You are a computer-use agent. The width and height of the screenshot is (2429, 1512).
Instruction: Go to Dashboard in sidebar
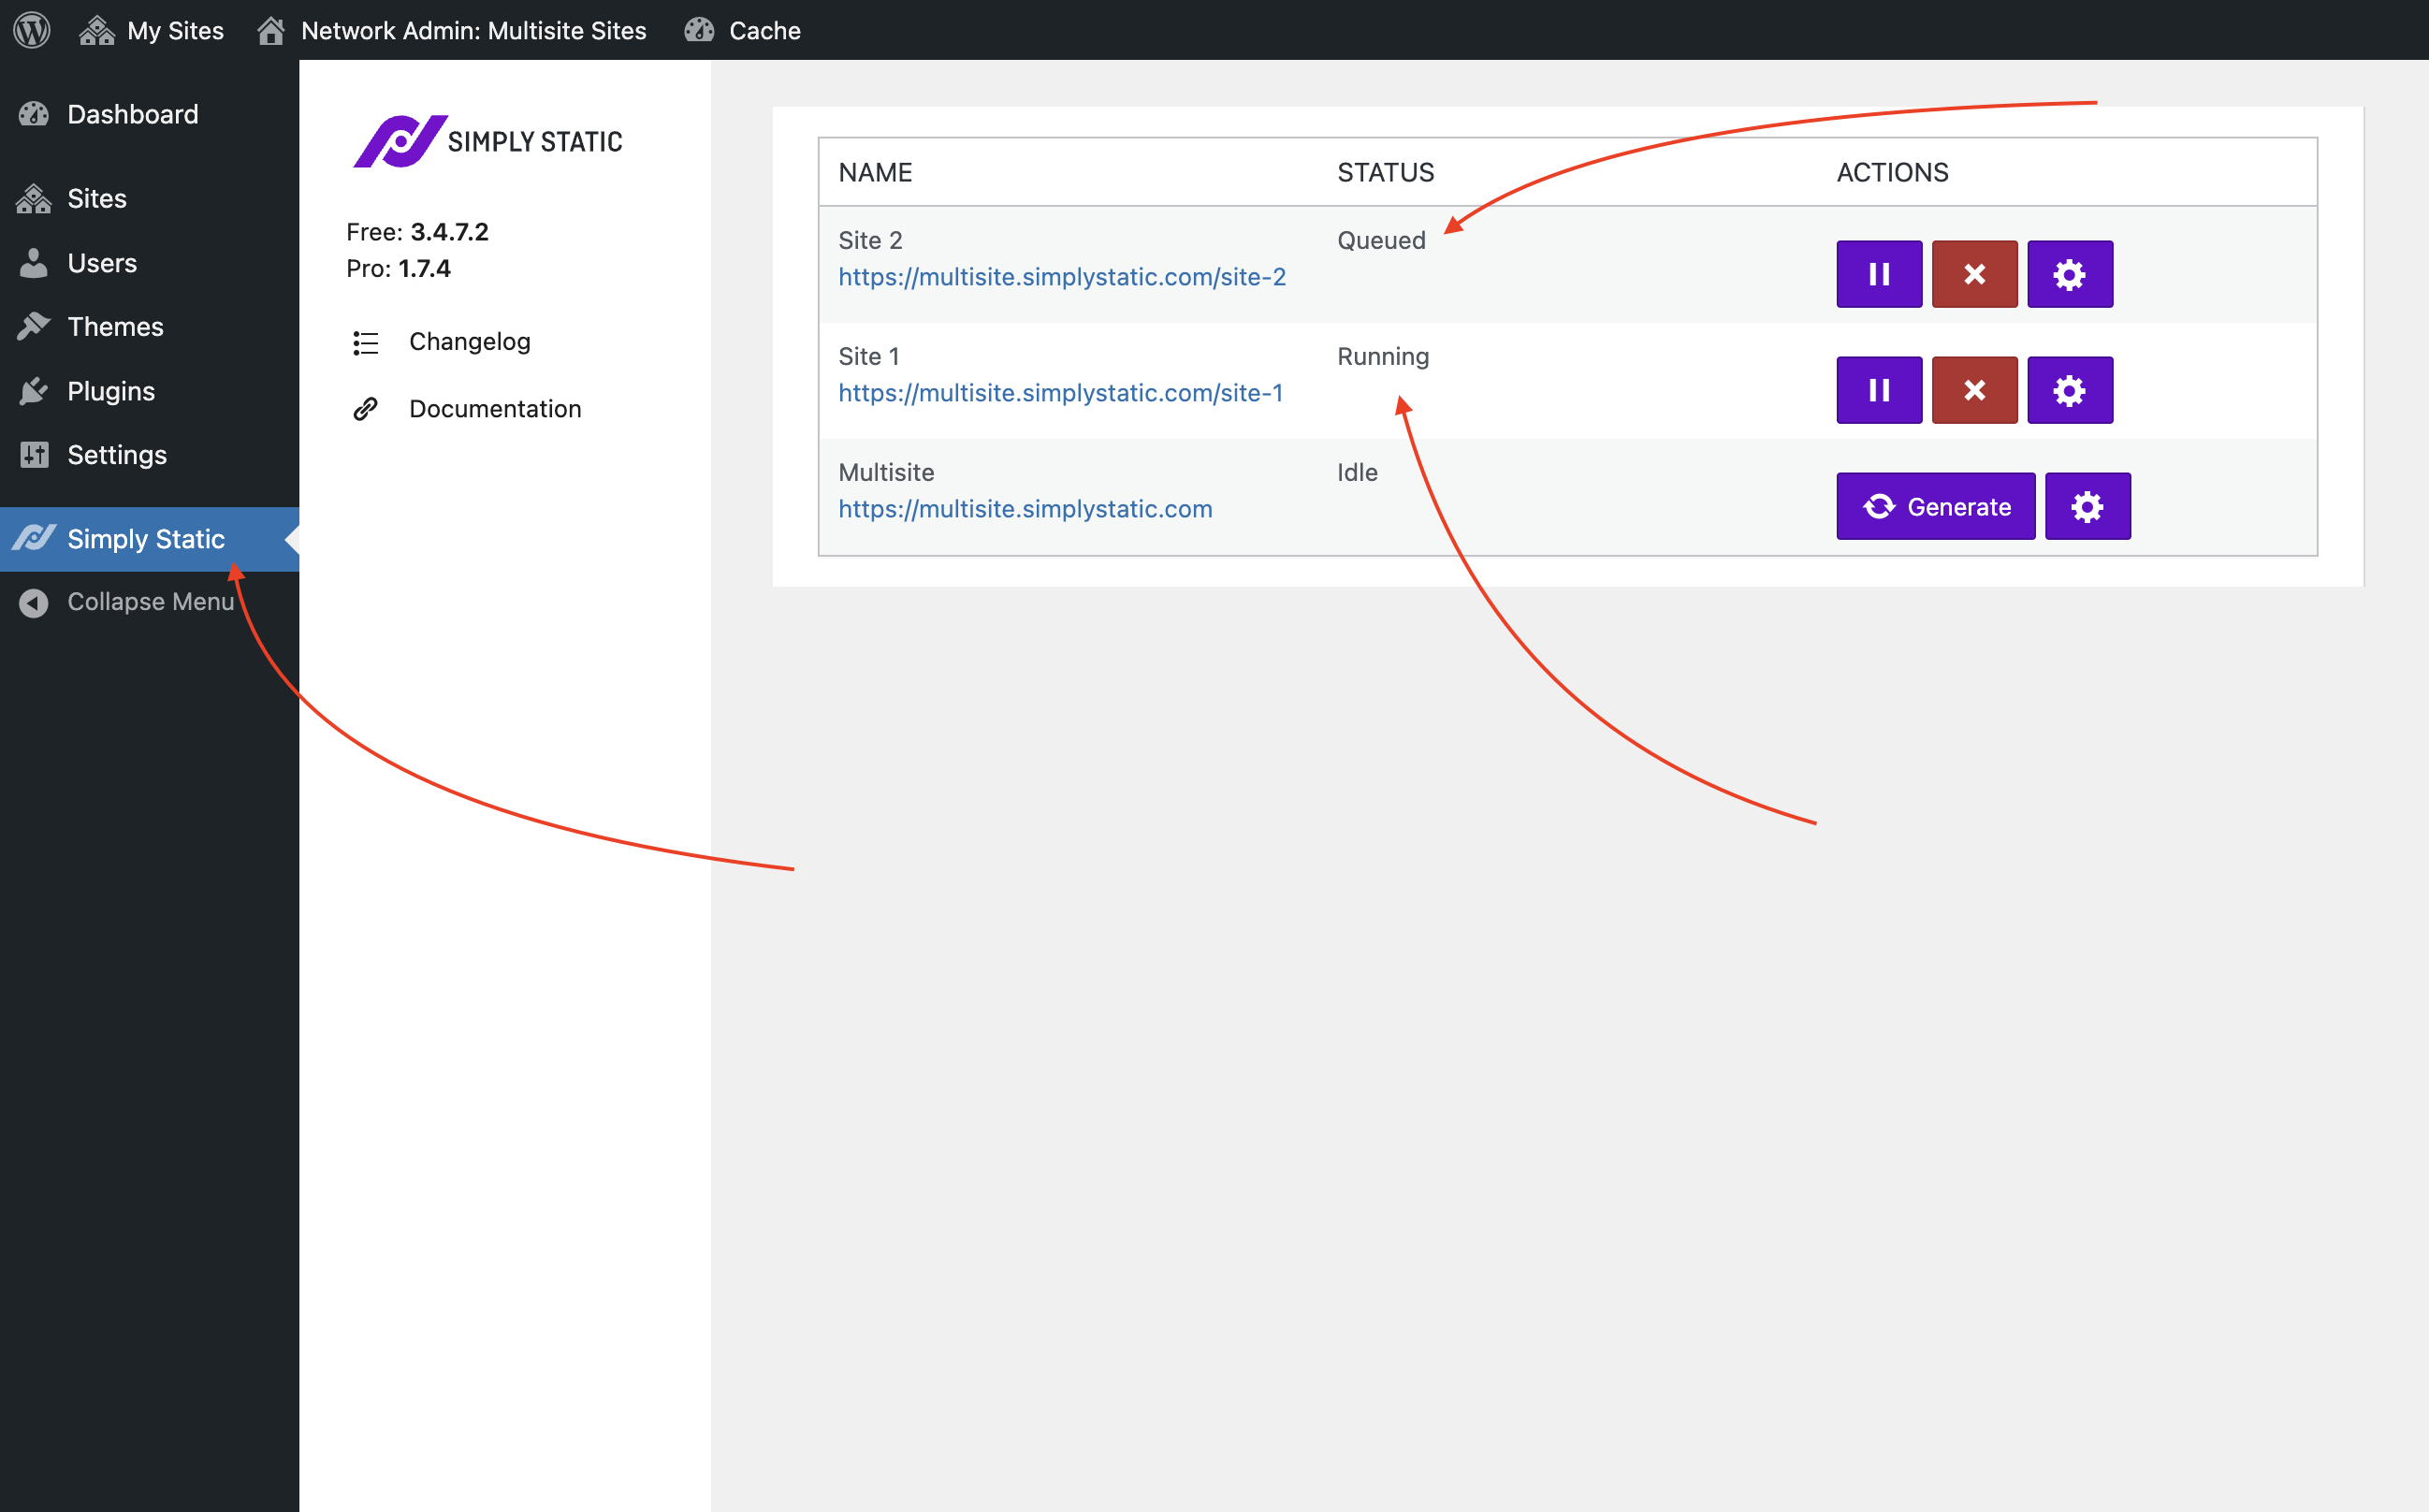(x=132, y=114)
